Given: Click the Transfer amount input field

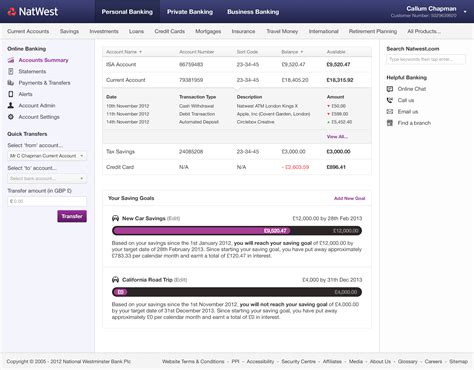Looking at the screenshot, I should point(47,201).
